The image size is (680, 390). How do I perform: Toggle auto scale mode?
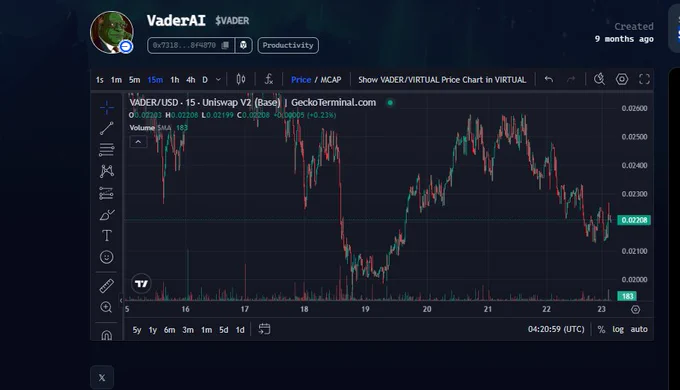[639, 329]
